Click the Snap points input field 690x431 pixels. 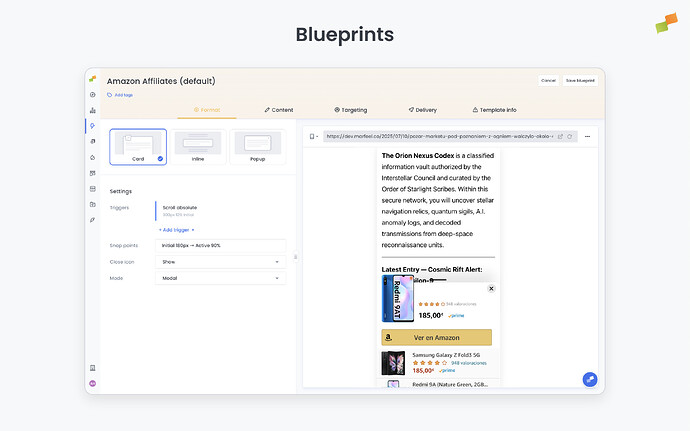click(220, 246)
